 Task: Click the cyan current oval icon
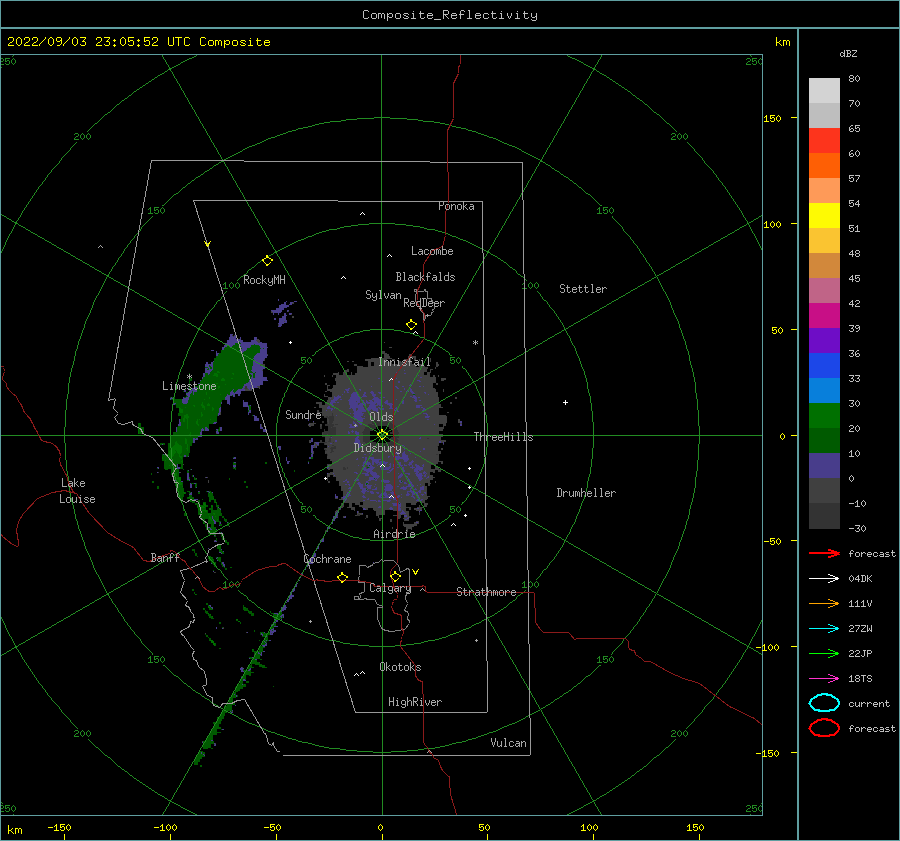click(824, 703)
